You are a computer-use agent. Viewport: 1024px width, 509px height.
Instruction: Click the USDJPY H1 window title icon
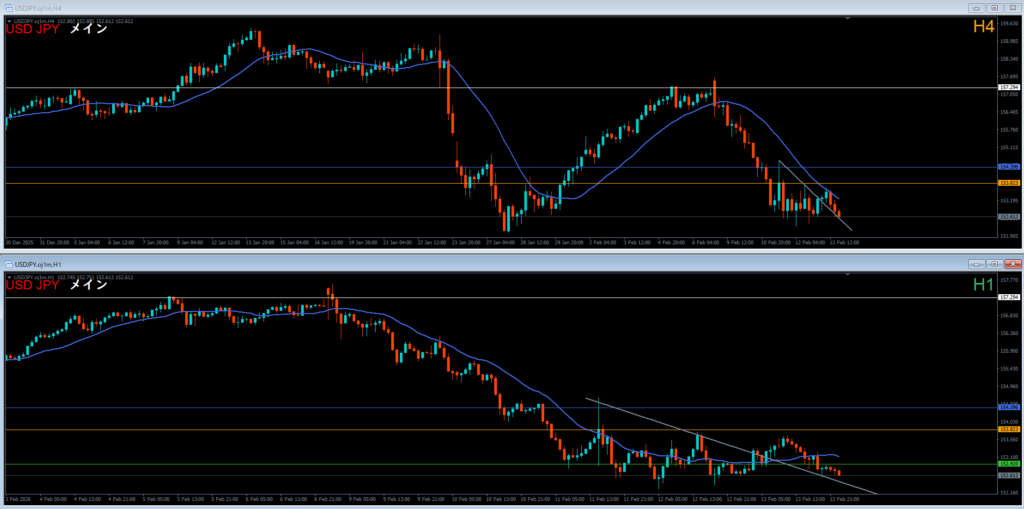[x=8, y=263]
